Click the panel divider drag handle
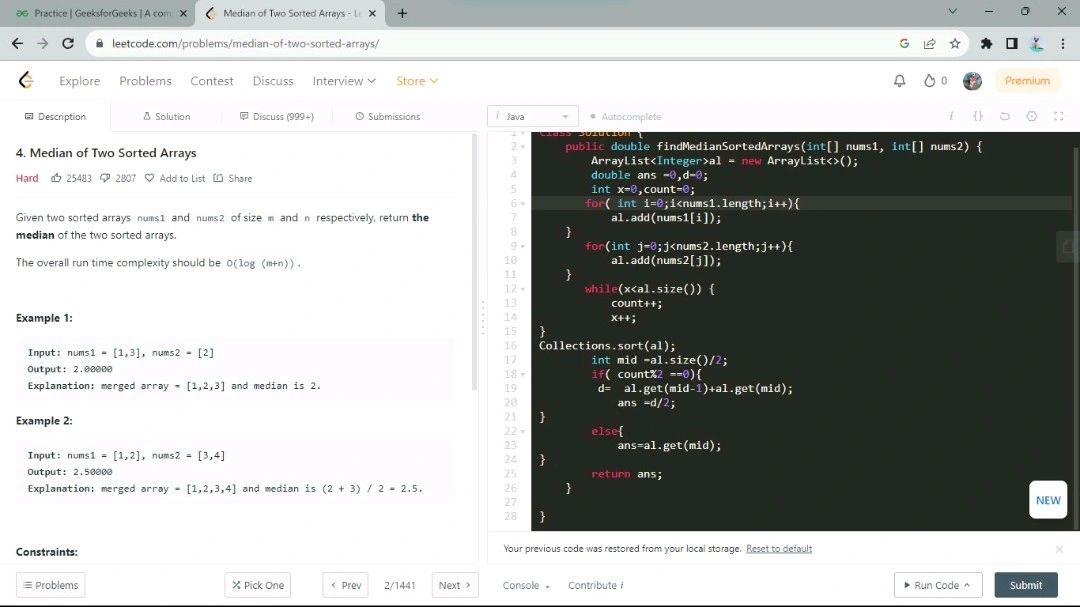 pyautogui.click(x=483, y=317)
